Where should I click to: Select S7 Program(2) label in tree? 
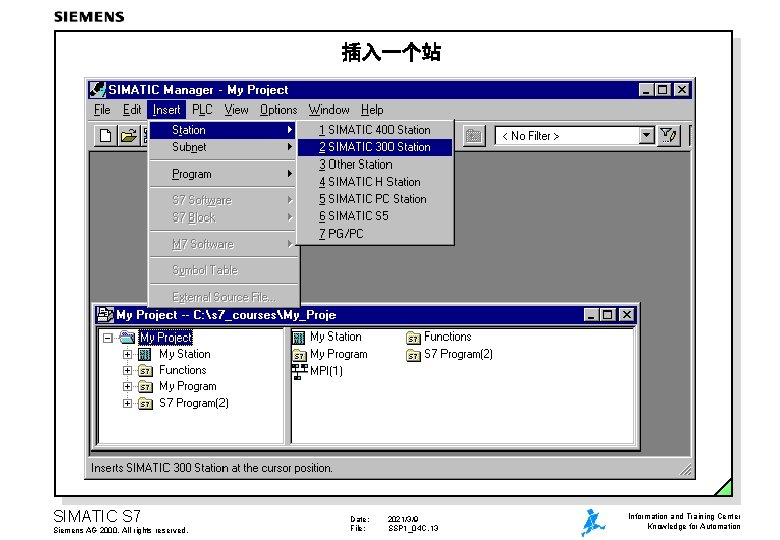click(194, 403)
